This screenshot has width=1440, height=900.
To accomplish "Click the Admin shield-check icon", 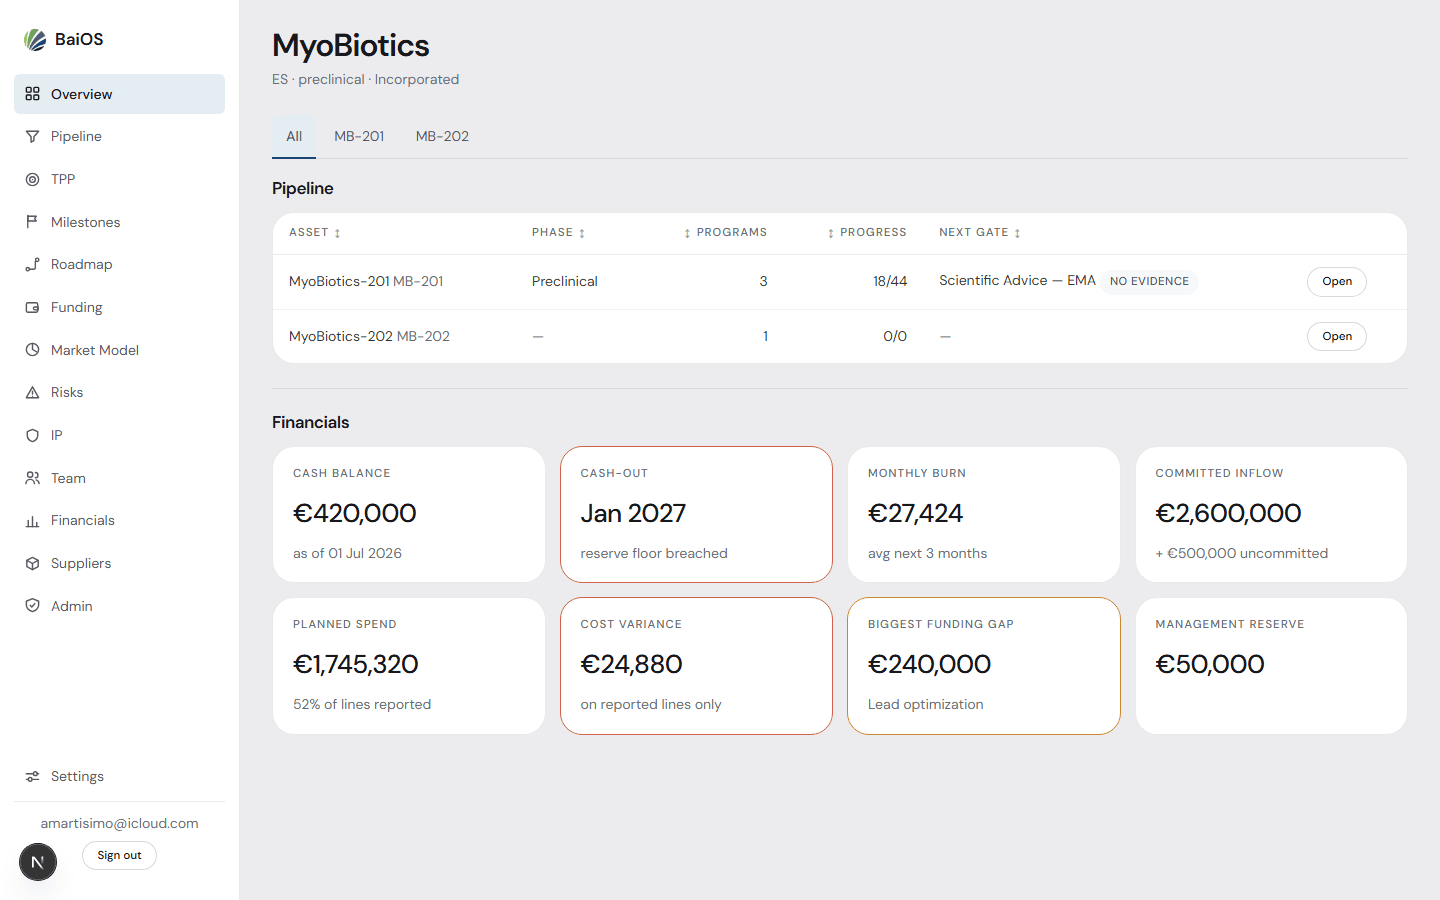I will coord(32,606).
